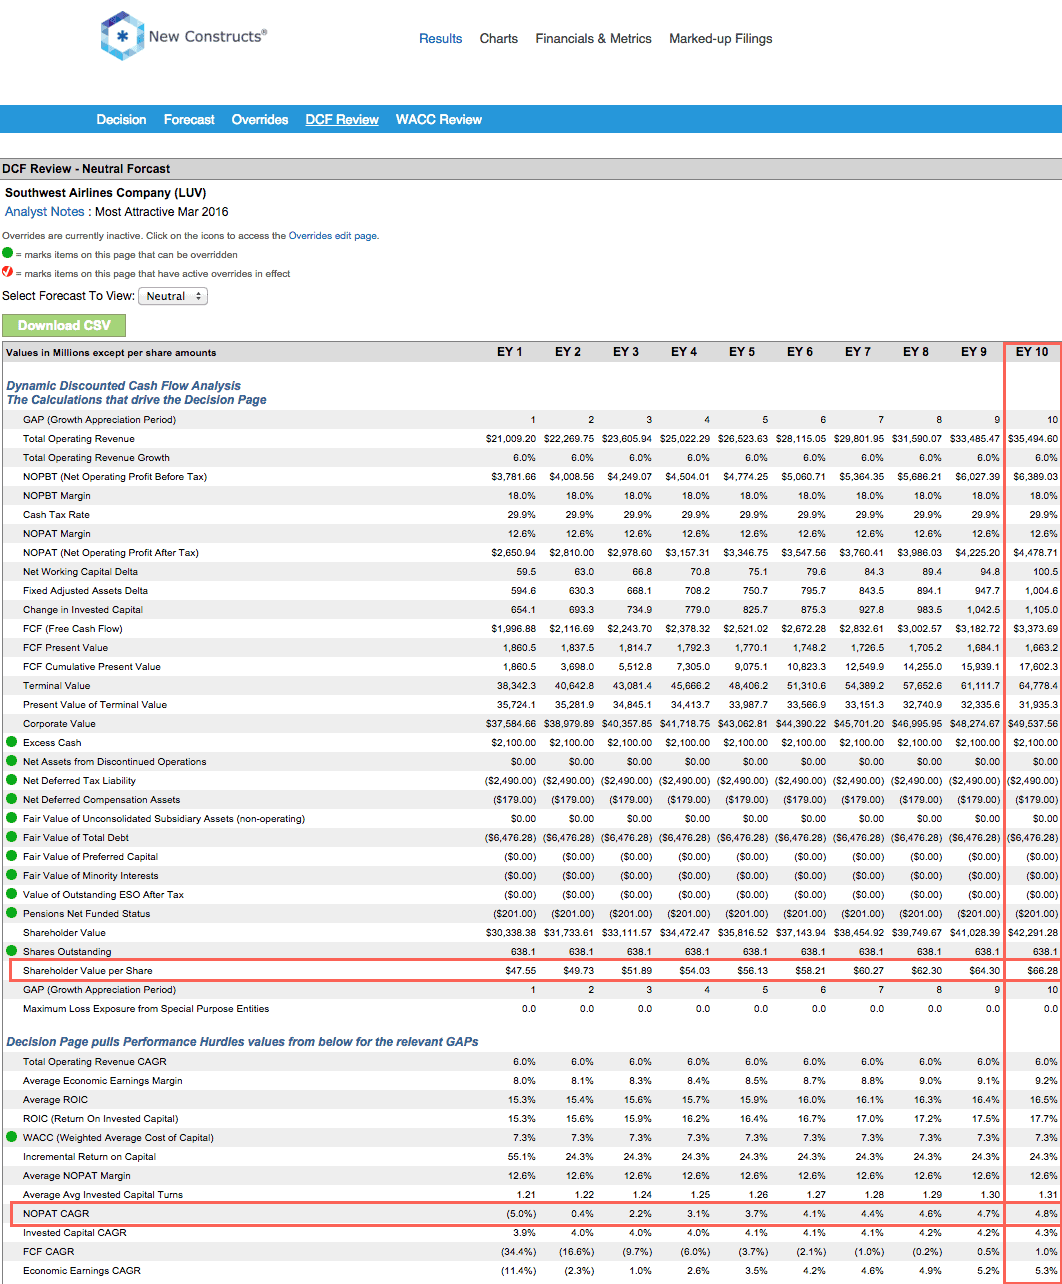Click the EY 1 column header
Screen dimensions: 1062x1284
pyautogui.click(x=510, y=352)
